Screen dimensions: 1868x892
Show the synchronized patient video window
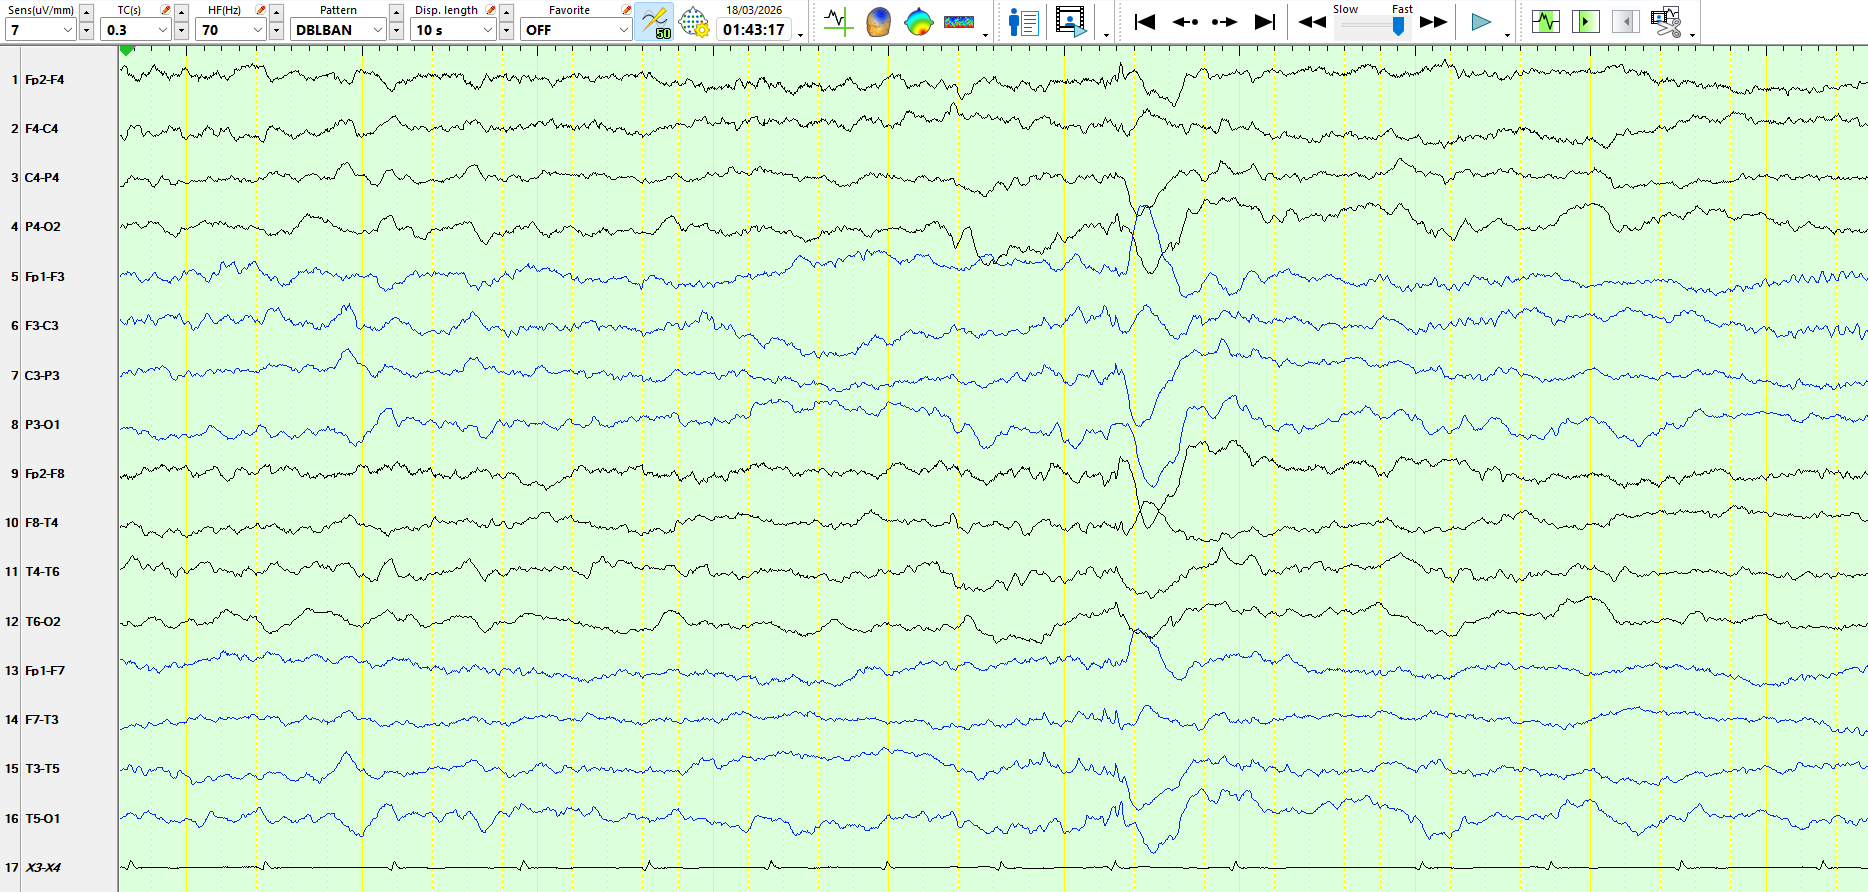coord(1071,21)
